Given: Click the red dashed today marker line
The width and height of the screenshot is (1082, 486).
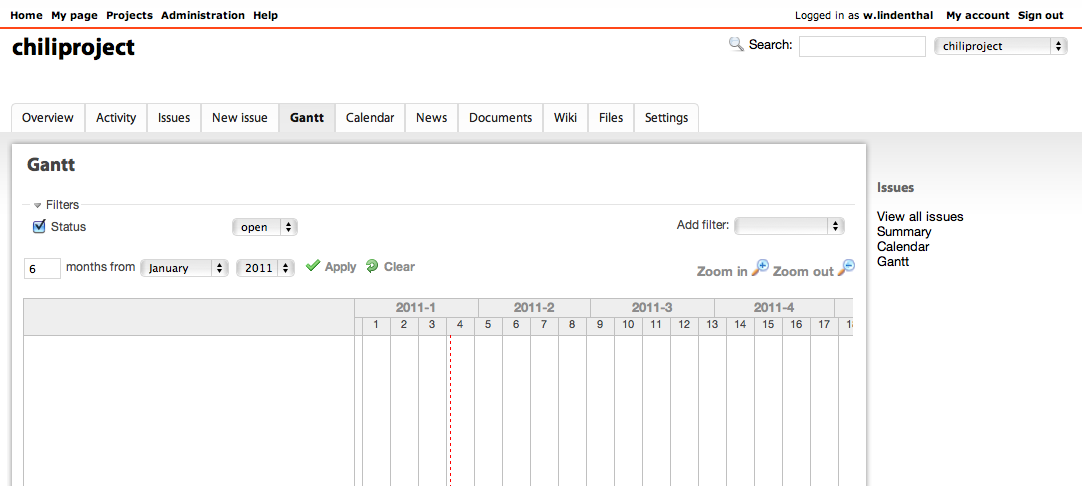Looking at the screenshot, I should tap(450, 411).
